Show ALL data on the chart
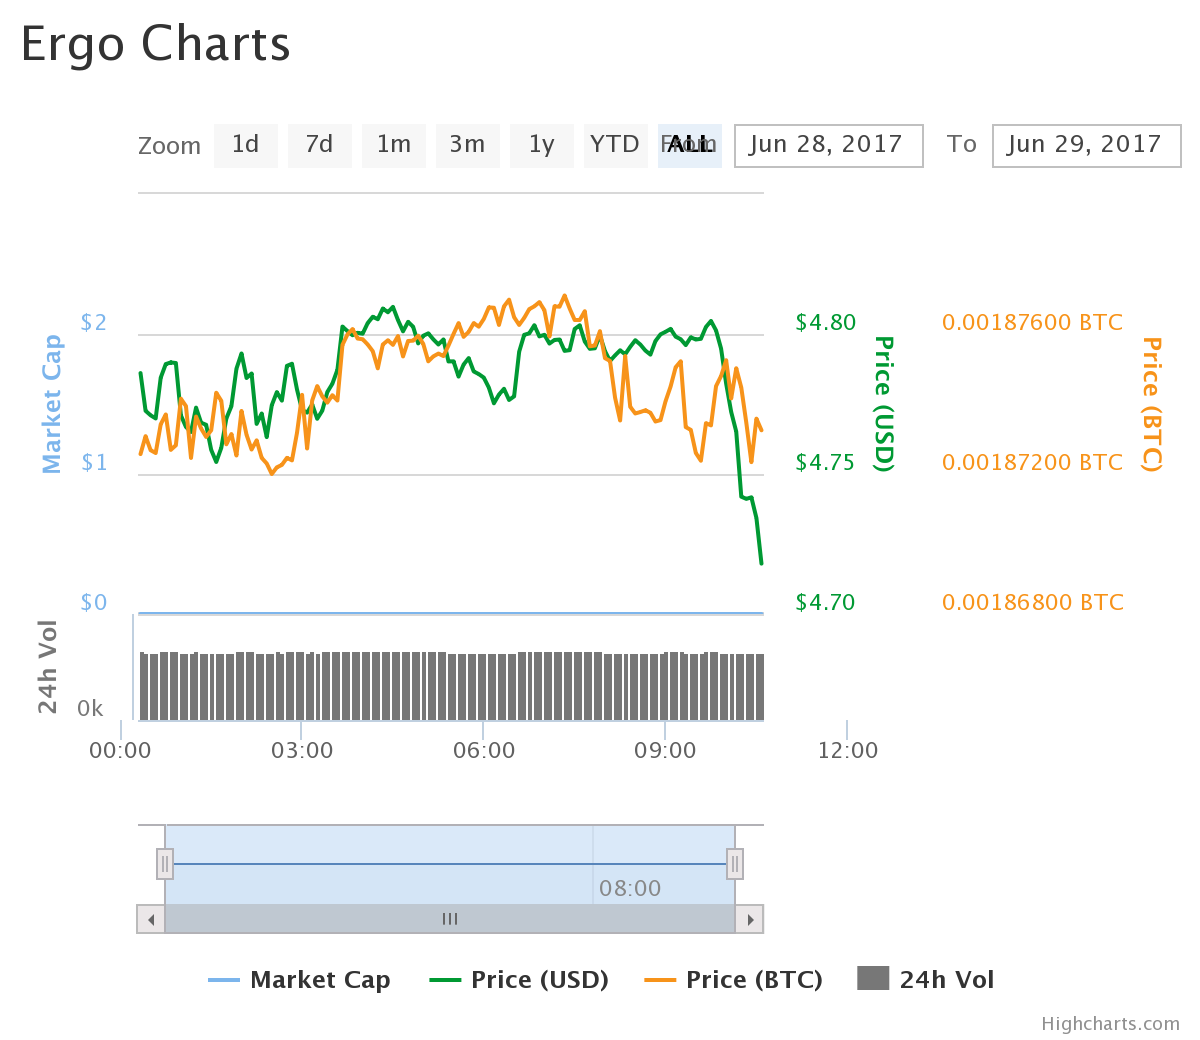The image size is (1200, 1040). [x=690, y=145]
